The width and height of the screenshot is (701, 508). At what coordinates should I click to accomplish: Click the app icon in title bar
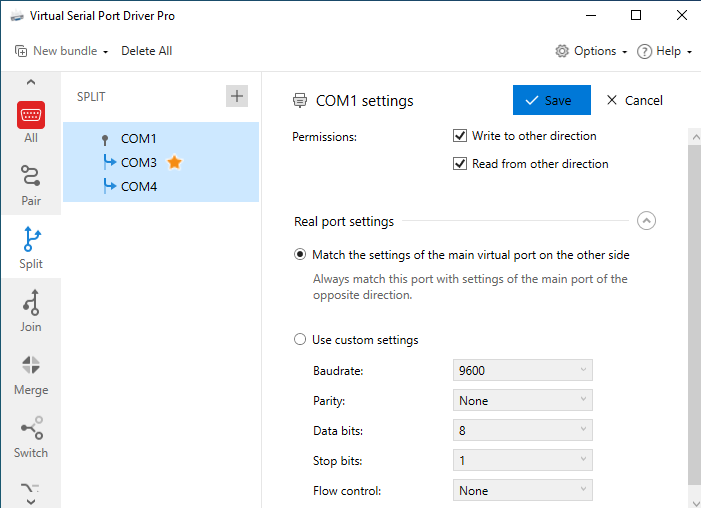[17, 16]
